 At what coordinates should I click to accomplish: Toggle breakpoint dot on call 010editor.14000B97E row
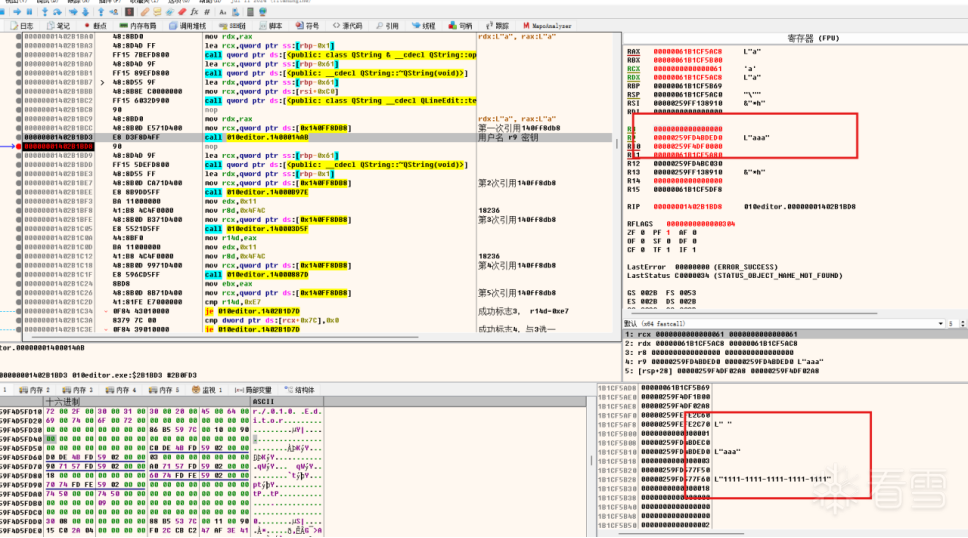click(x=19, y=192)
